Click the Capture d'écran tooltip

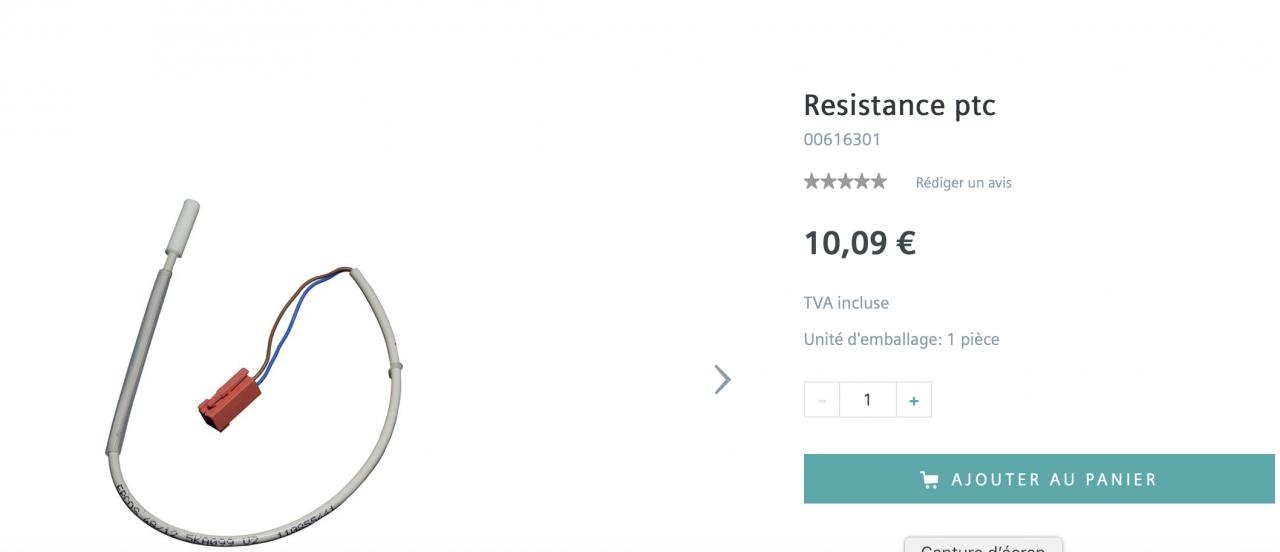(983, 546)
